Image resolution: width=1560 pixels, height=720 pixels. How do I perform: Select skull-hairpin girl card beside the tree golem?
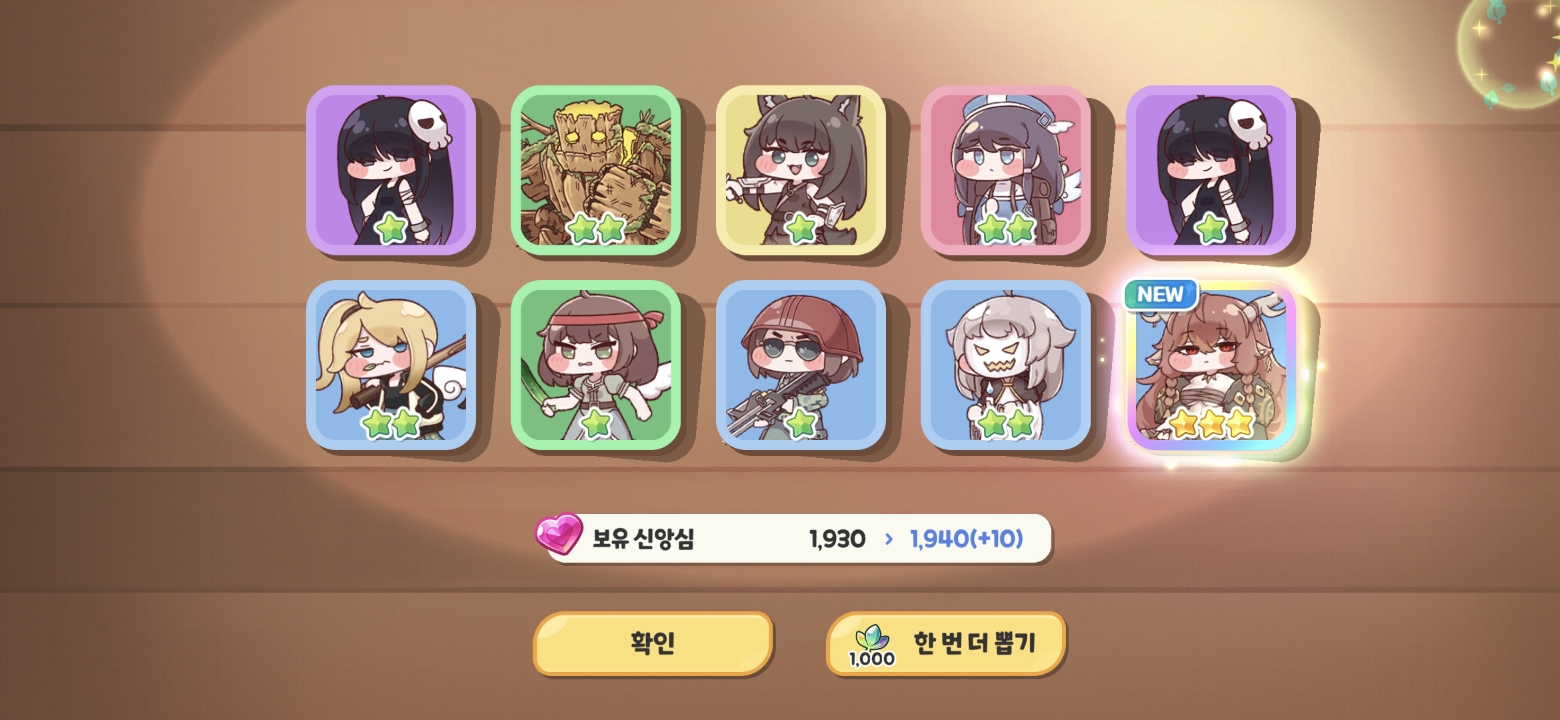[391, 170]
